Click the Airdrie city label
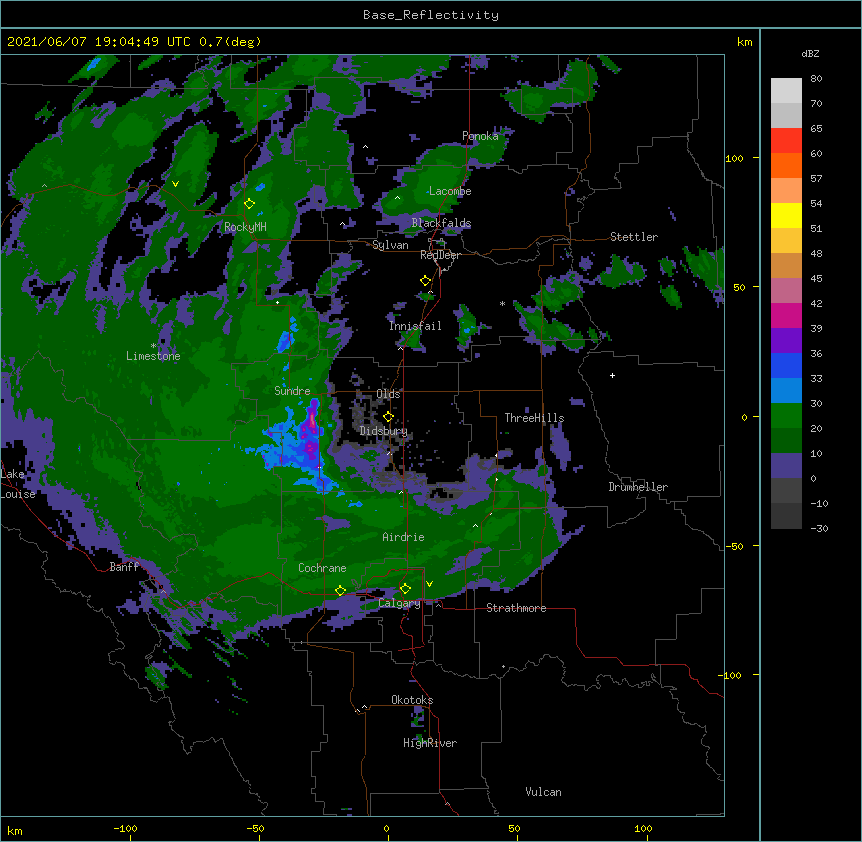 pyautogui.click(x=404, y=537)
